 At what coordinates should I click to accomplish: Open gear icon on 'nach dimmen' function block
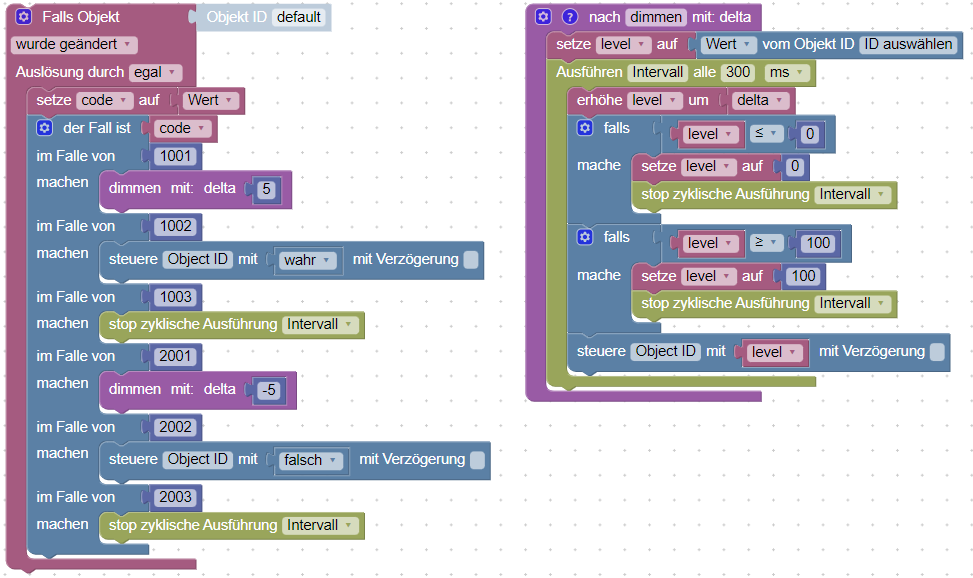[x=543, y=17]
